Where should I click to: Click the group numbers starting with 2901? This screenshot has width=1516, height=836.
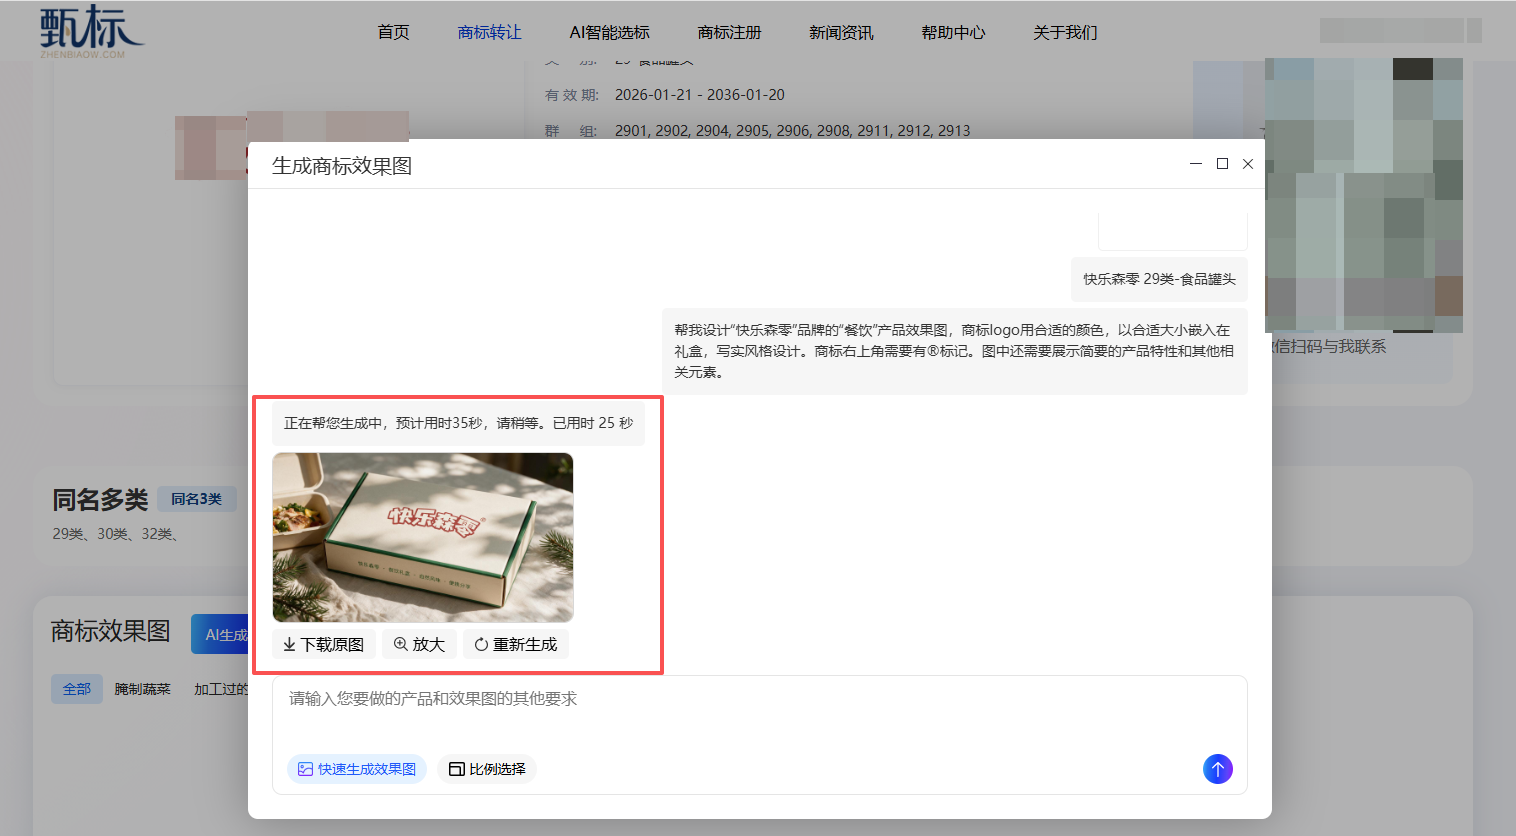click(792, 131)
